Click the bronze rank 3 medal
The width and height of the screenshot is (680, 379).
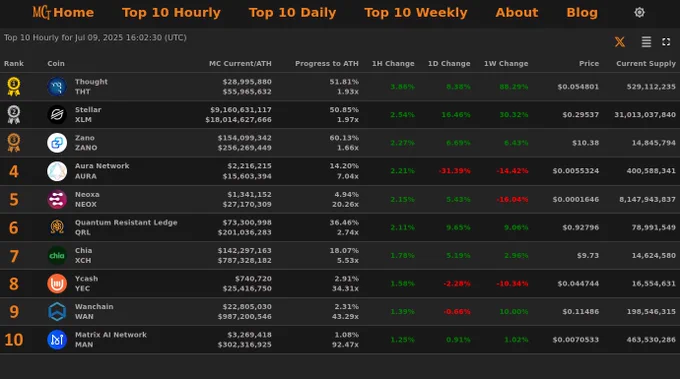click(x=14, y=143)
